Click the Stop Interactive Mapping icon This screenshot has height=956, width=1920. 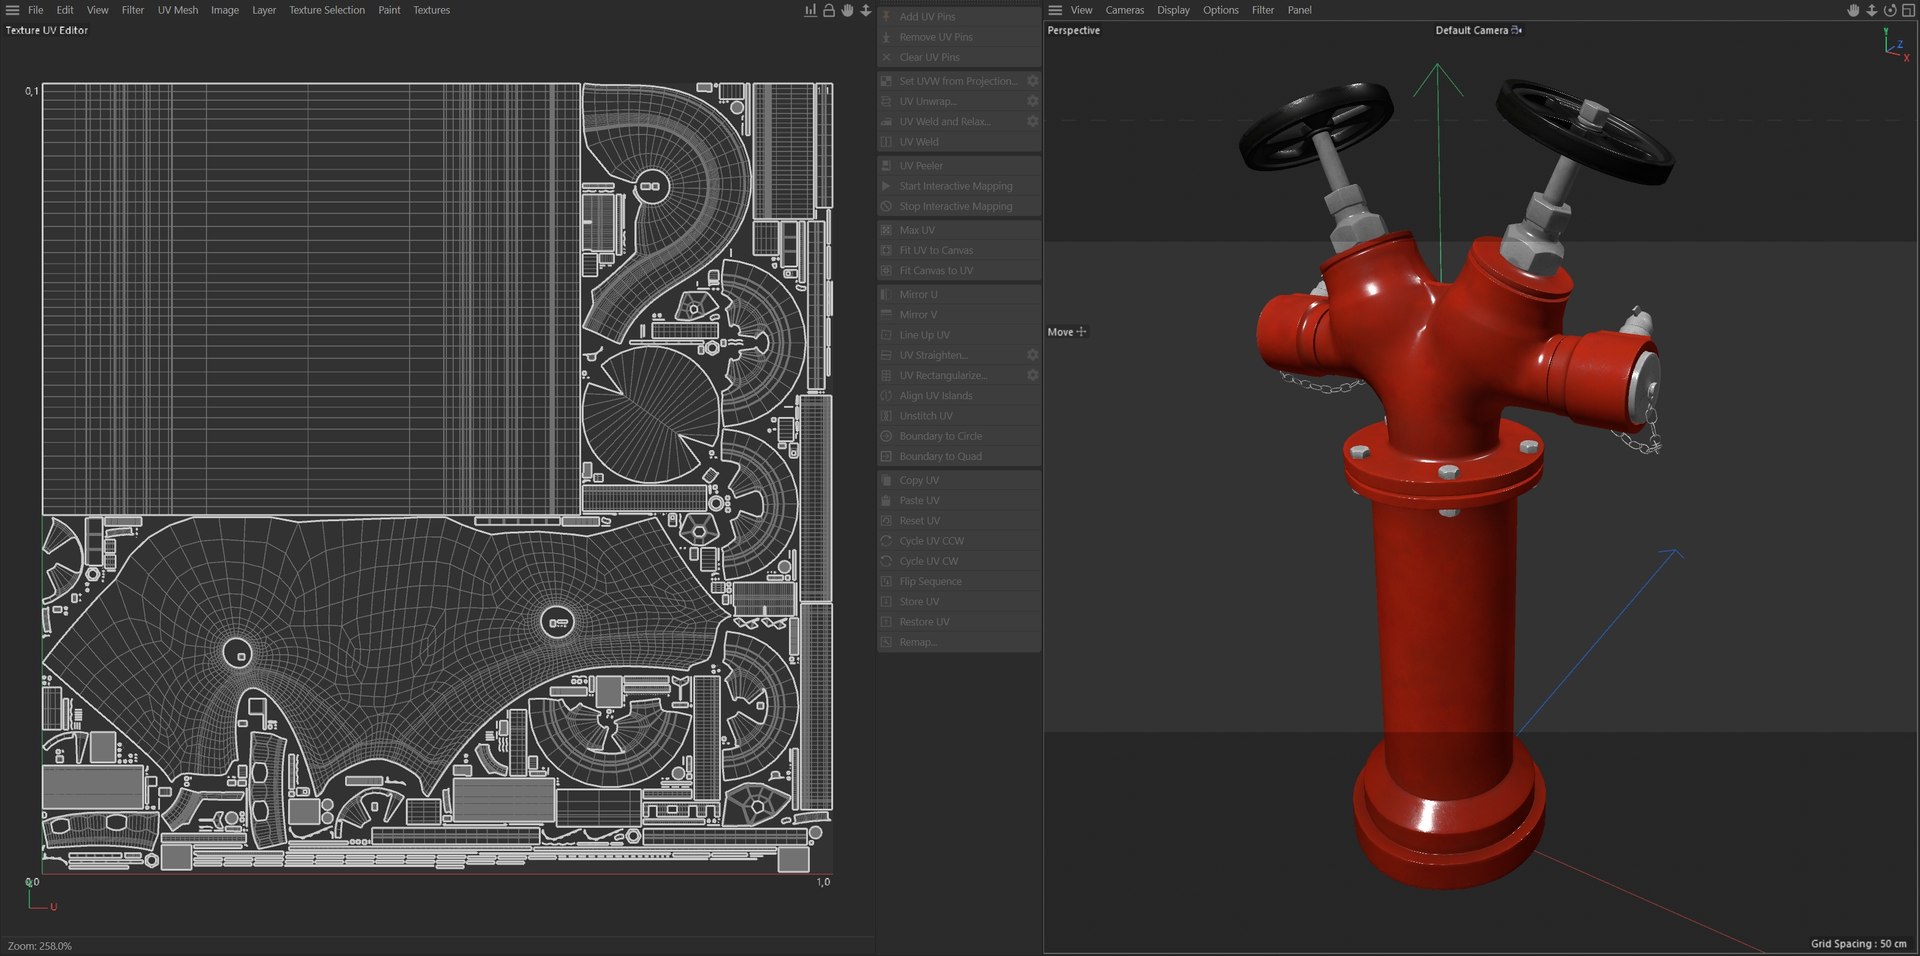886,206
